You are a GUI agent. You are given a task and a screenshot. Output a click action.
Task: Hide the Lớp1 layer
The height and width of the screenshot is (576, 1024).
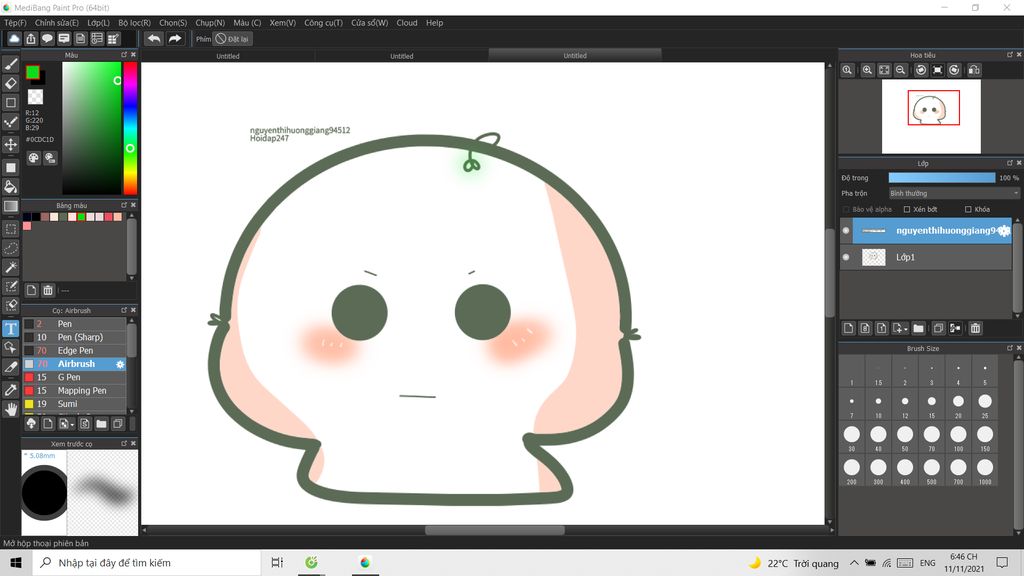[846, 257]
